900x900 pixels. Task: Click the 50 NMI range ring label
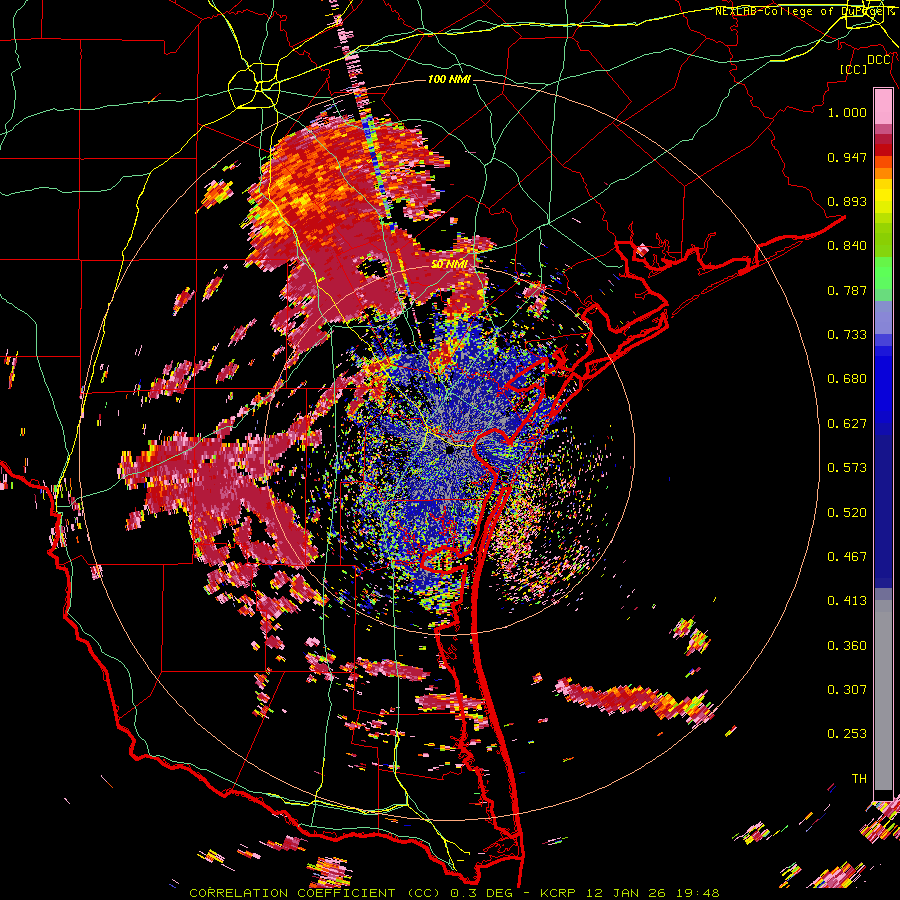pos(449,264)
